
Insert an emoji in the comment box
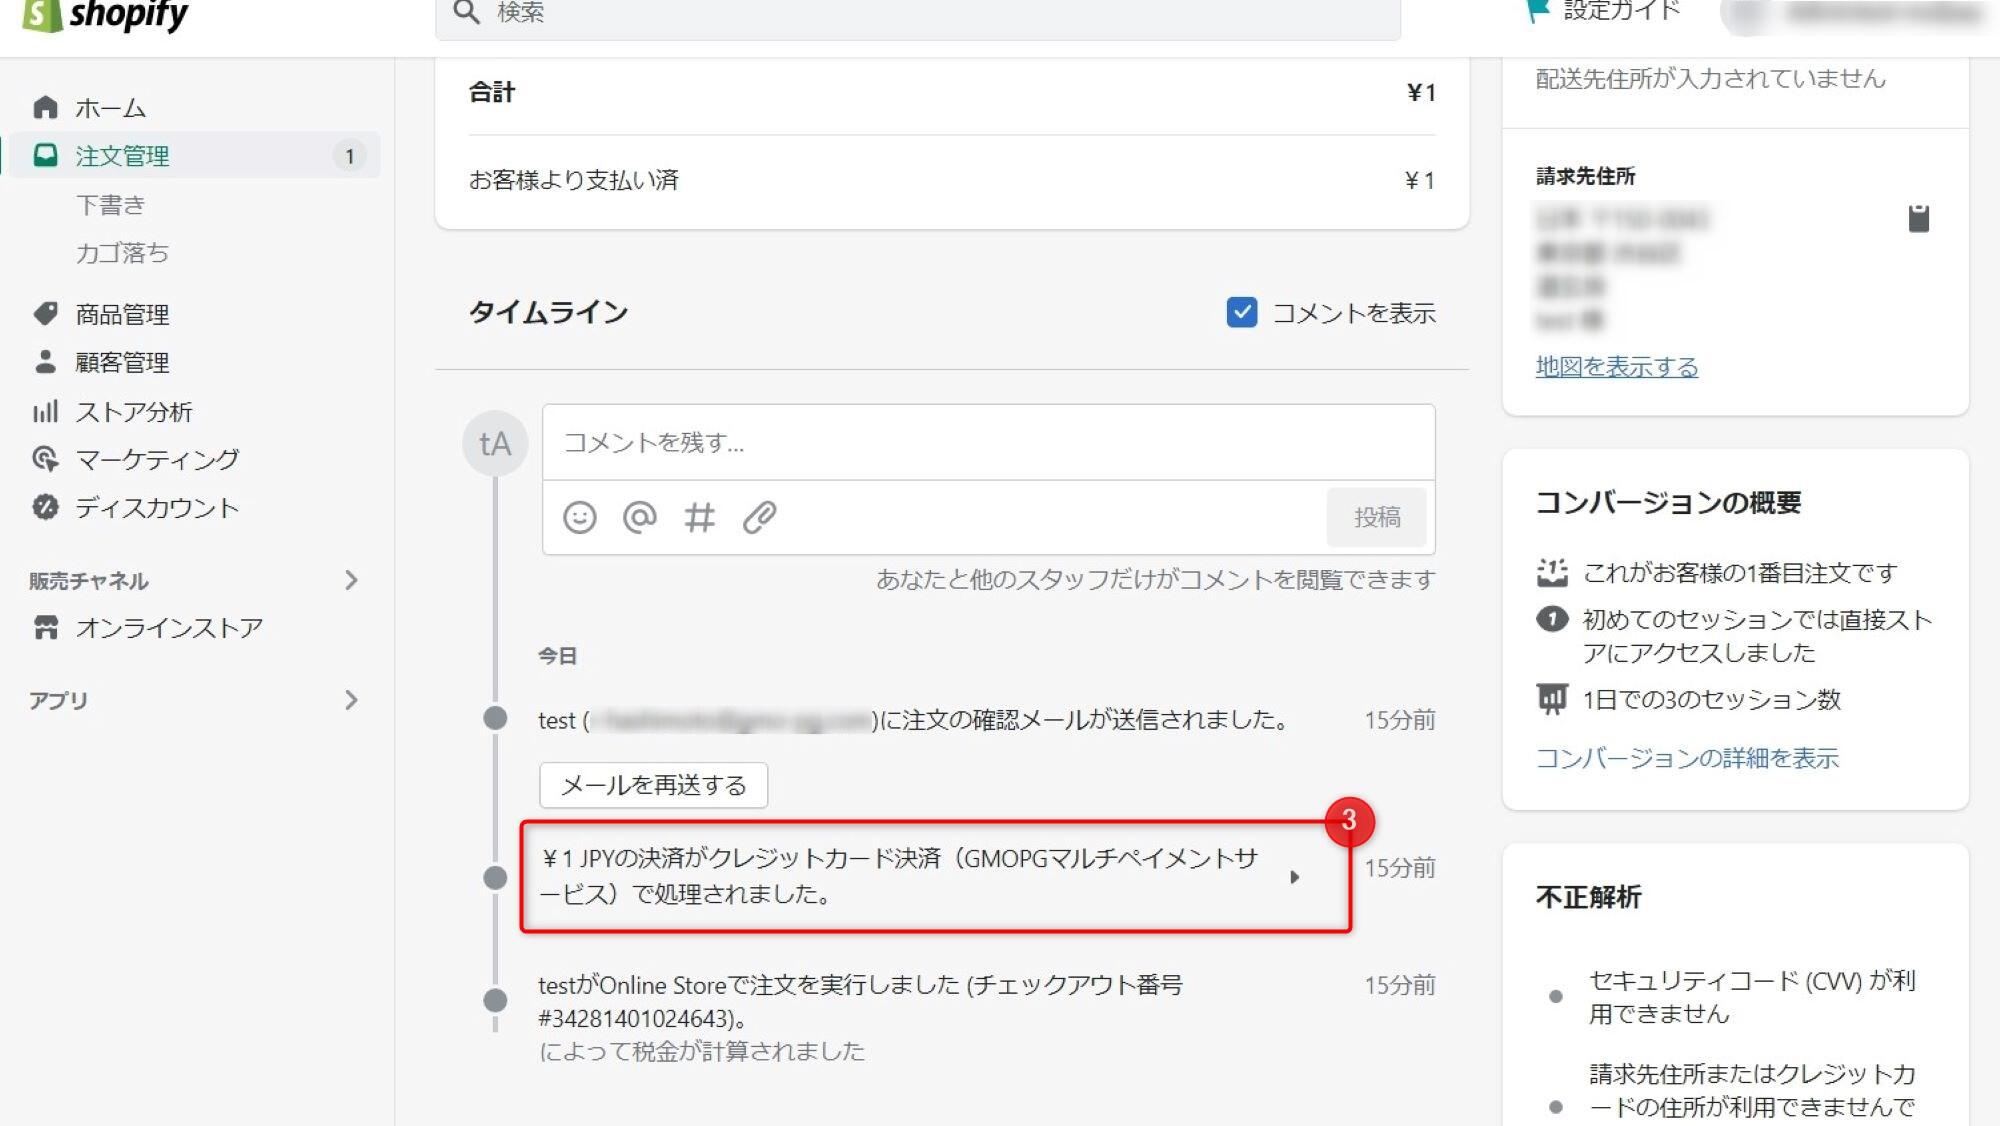pyautogui.click(x=580, y=517)
